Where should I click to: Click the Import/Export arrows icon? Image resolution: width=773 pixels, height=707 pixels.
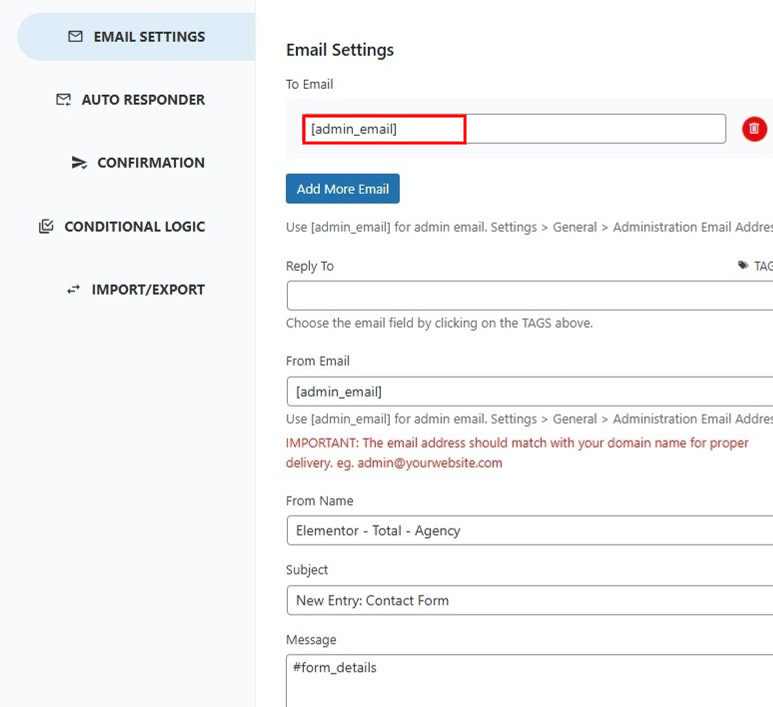pos(73,289)
